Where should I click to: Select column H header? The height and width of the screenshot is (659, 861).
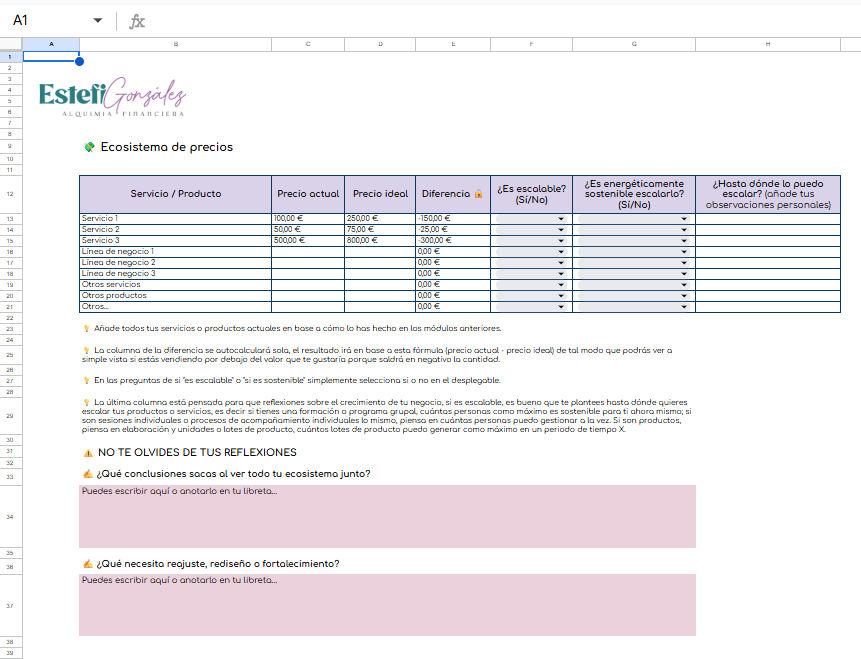click(x=768, y=44)
